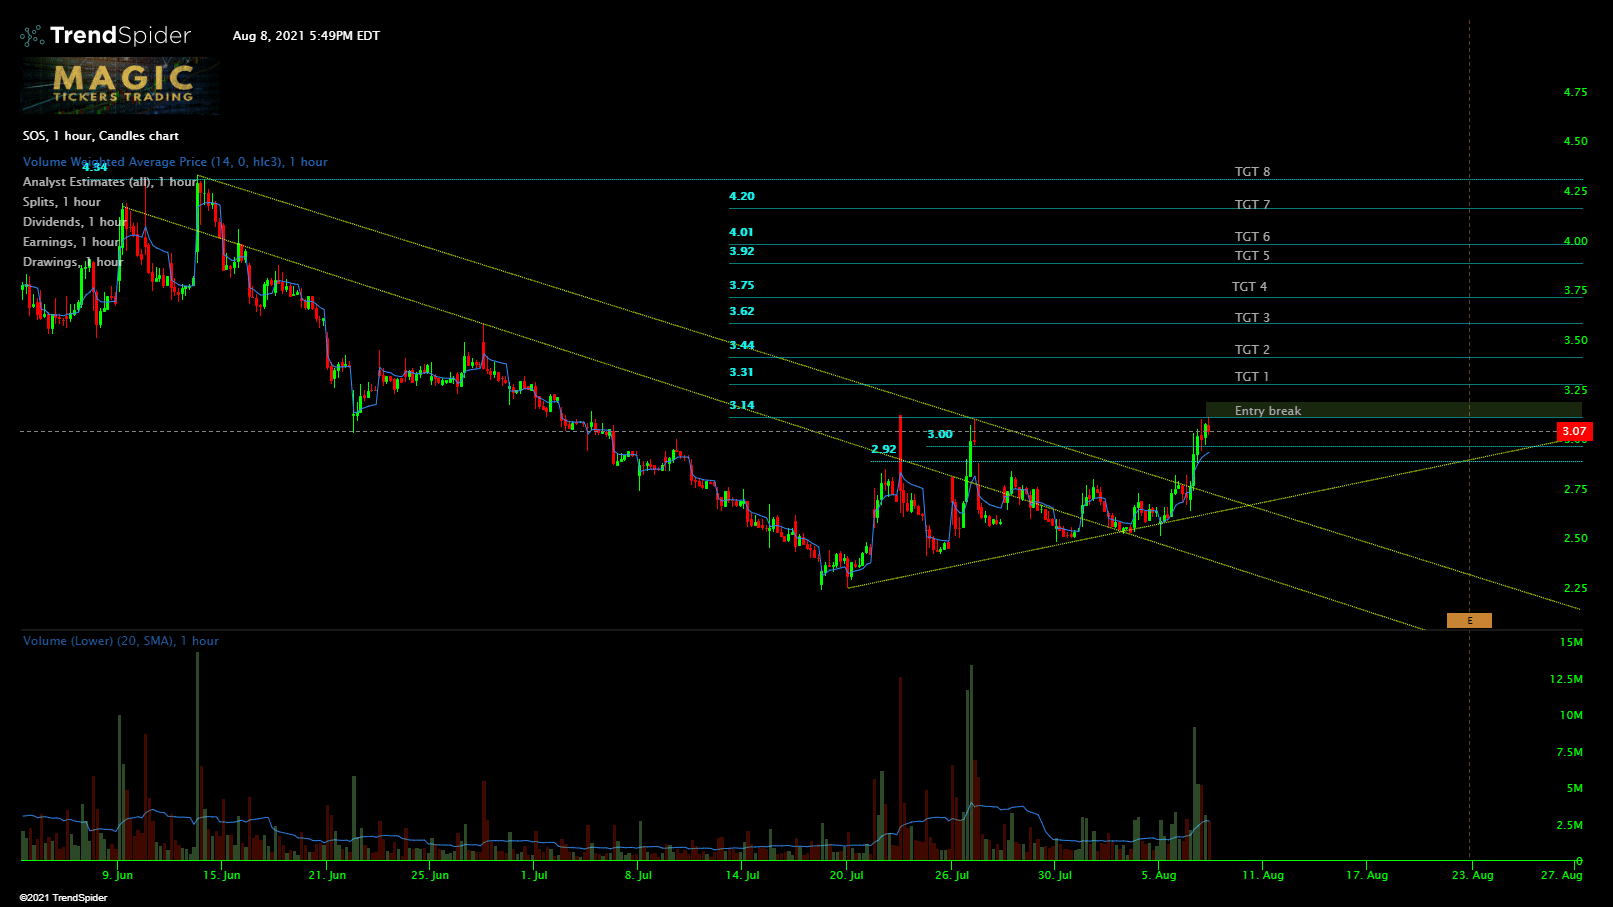
Task: Select the Earnings legend entry
Action: [x=72, y=242]
